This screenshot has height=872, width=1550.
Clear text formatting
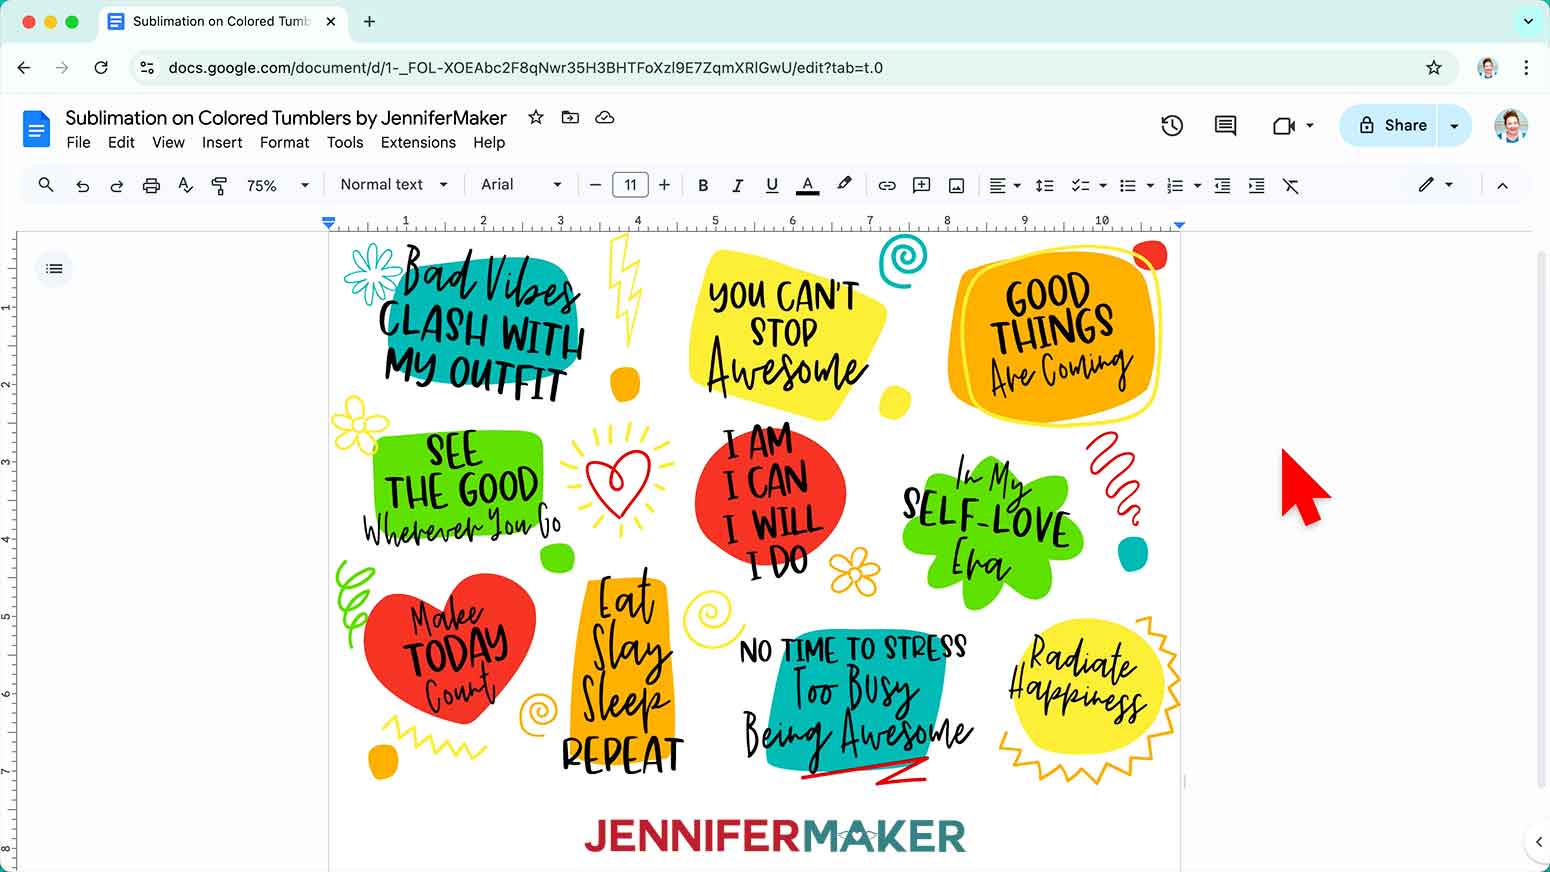[x=1291, y=185]
